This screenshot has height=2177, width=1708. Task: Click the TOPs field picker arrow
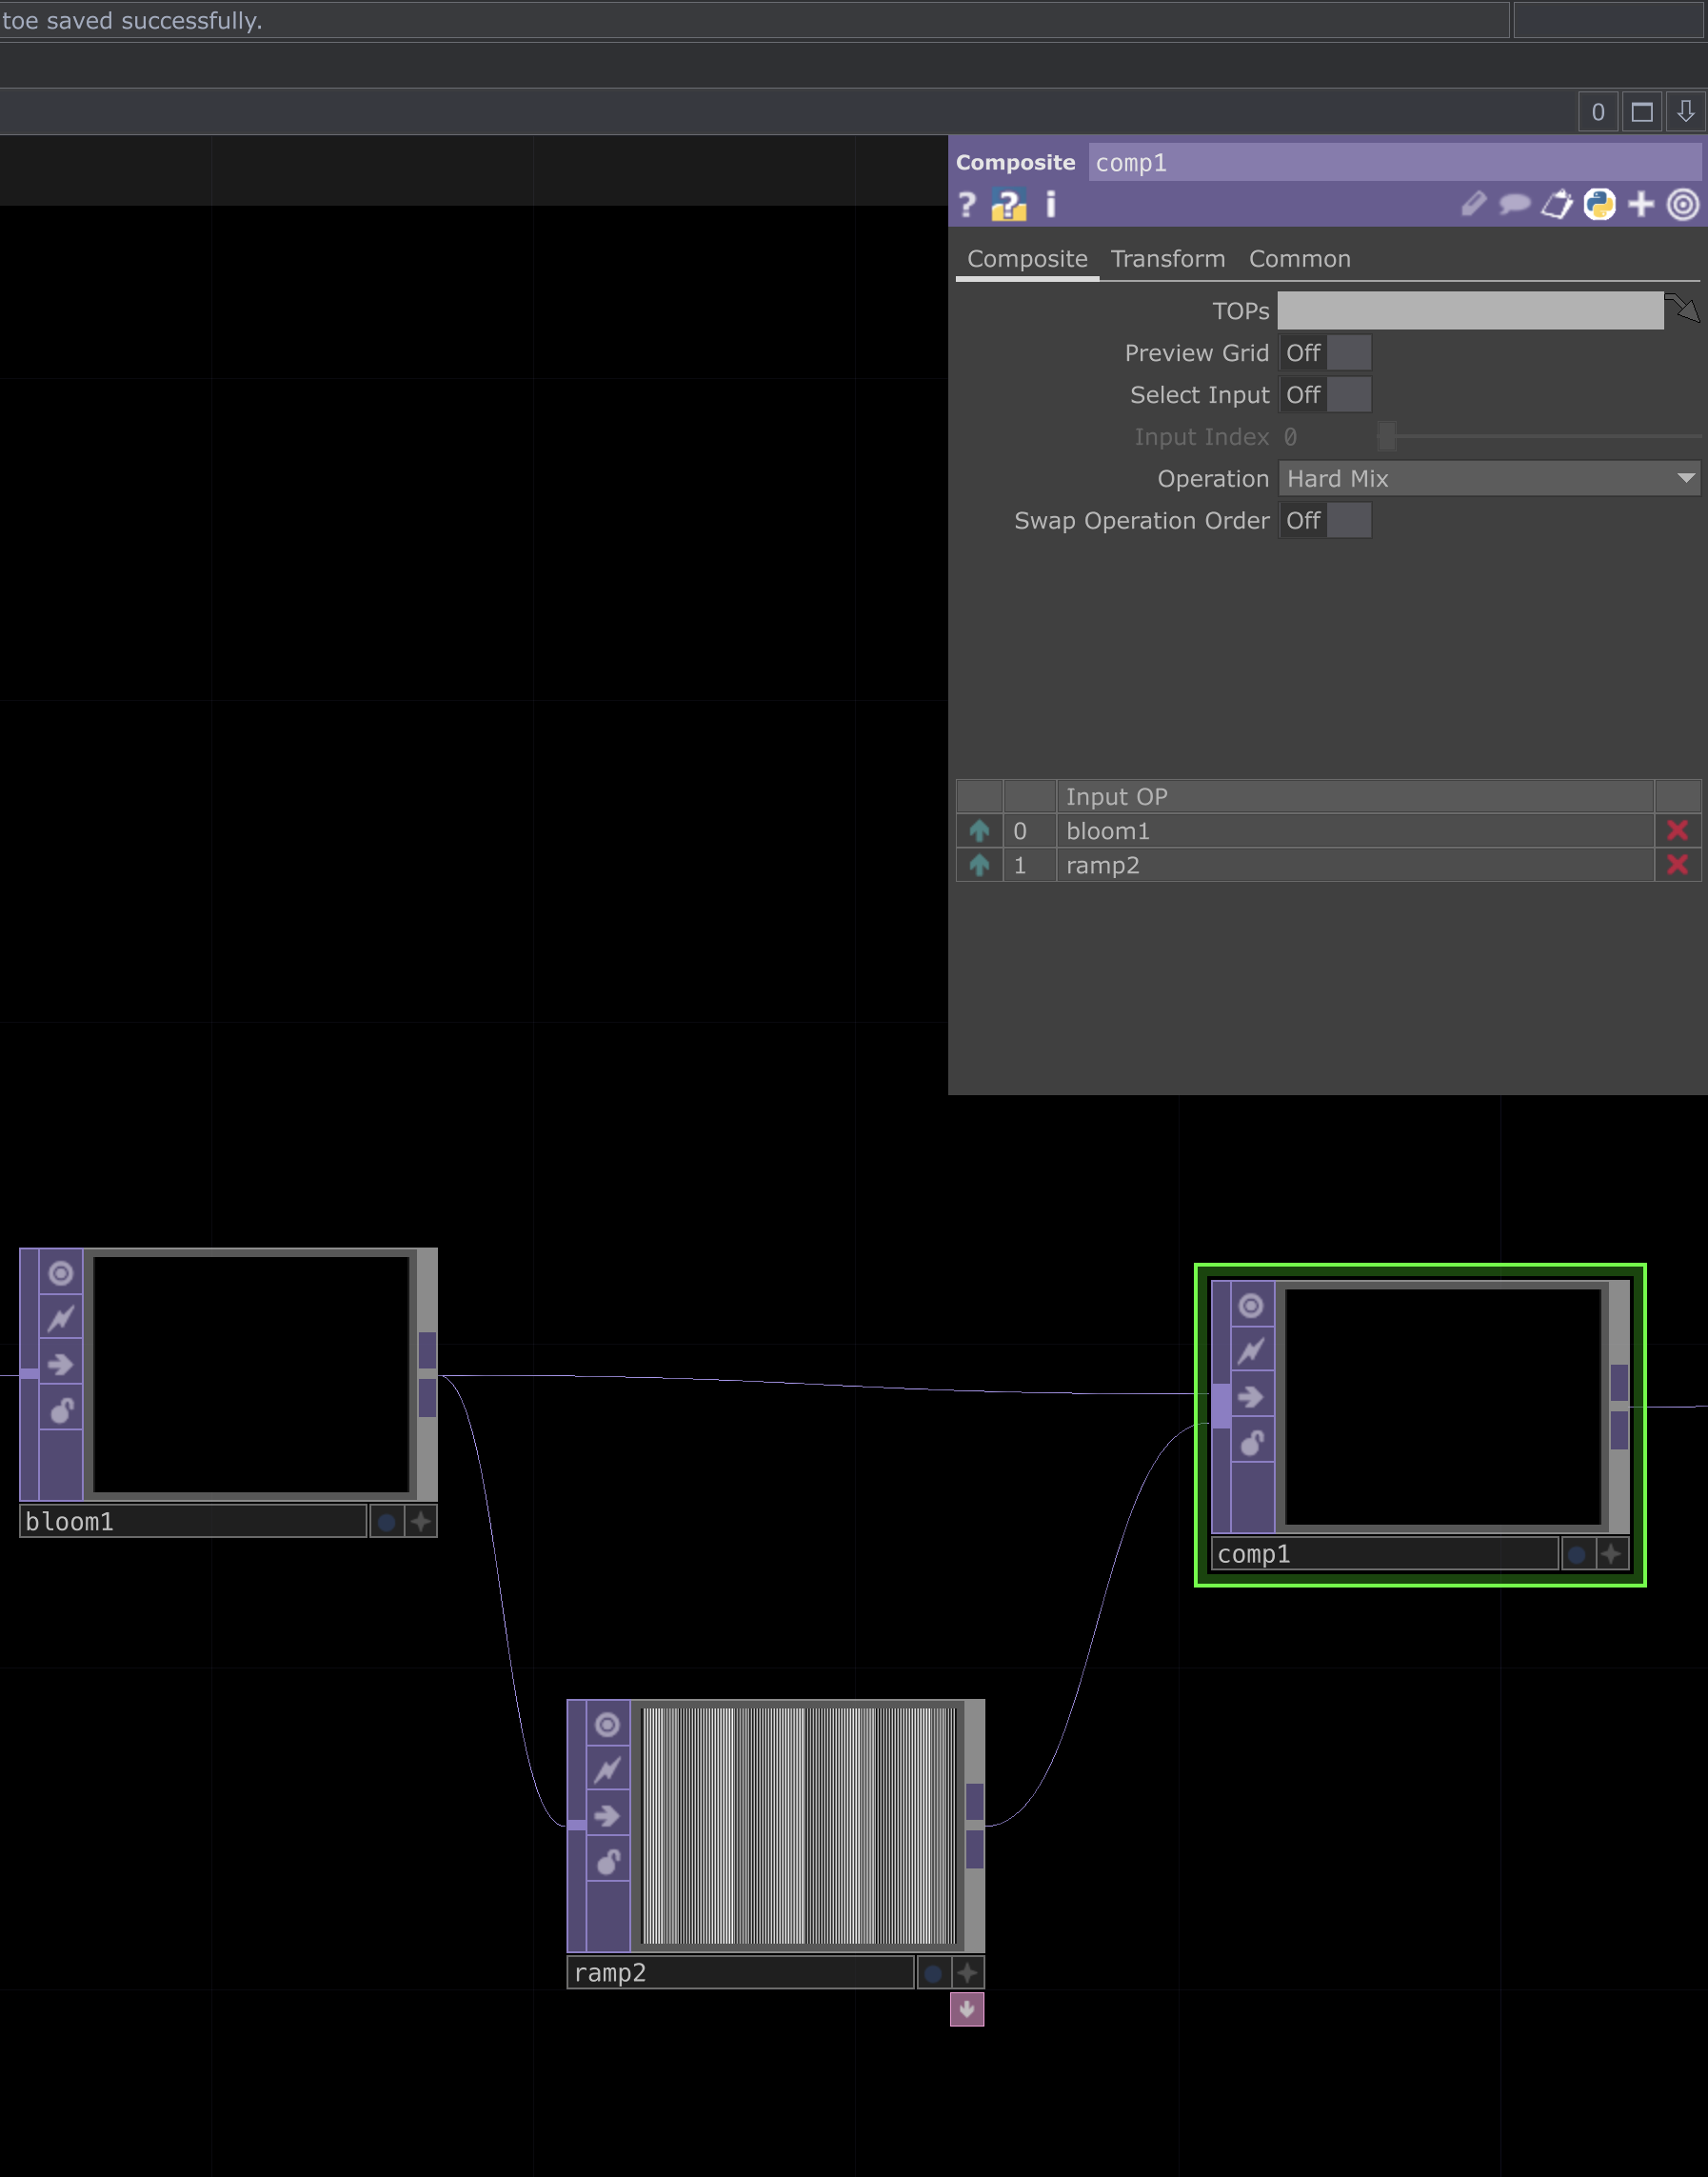(1684, 309)
